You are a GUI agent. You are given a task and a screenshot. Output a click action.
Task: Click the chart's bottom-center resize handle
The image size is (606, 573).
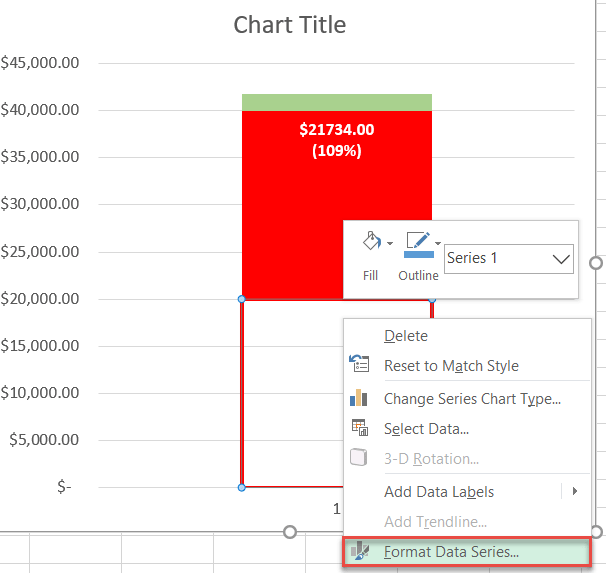290,532
